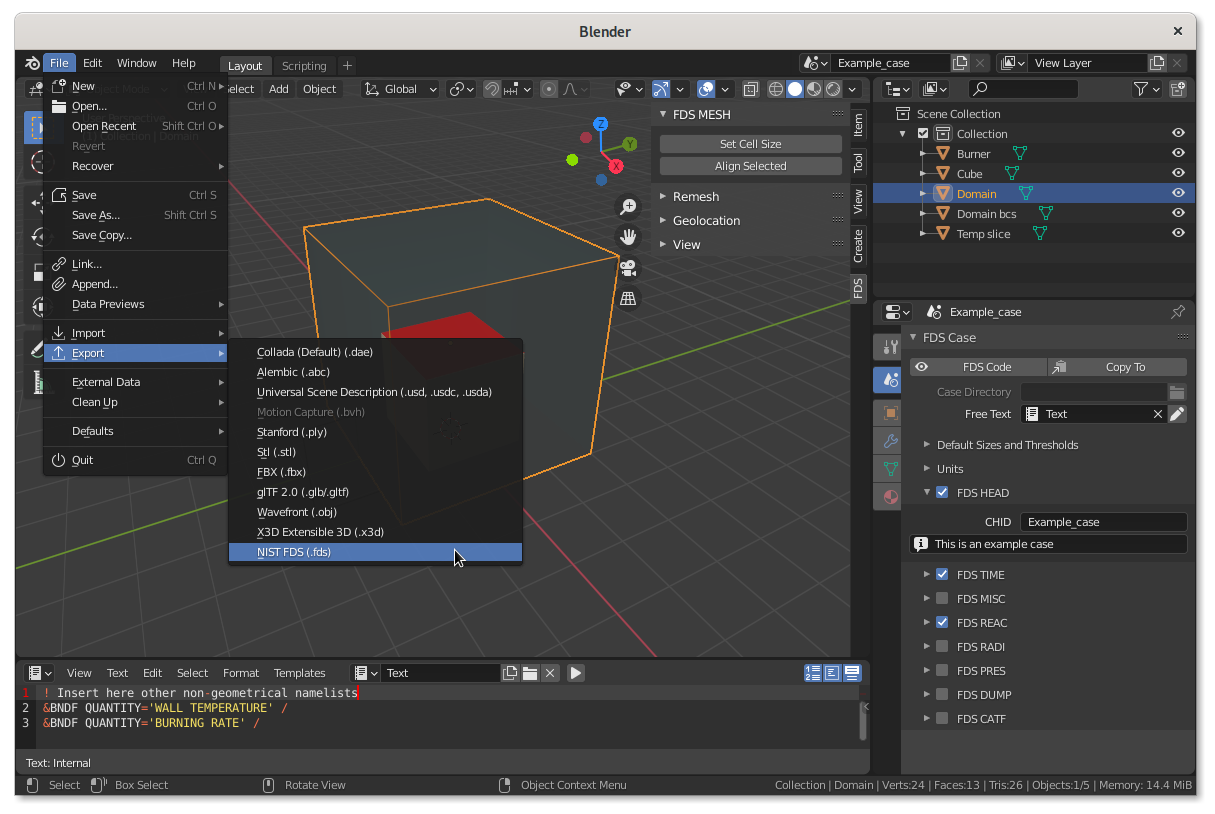Expand FDS REAC panel arrow
1215x814 pixels.
[x=927, y=622]
